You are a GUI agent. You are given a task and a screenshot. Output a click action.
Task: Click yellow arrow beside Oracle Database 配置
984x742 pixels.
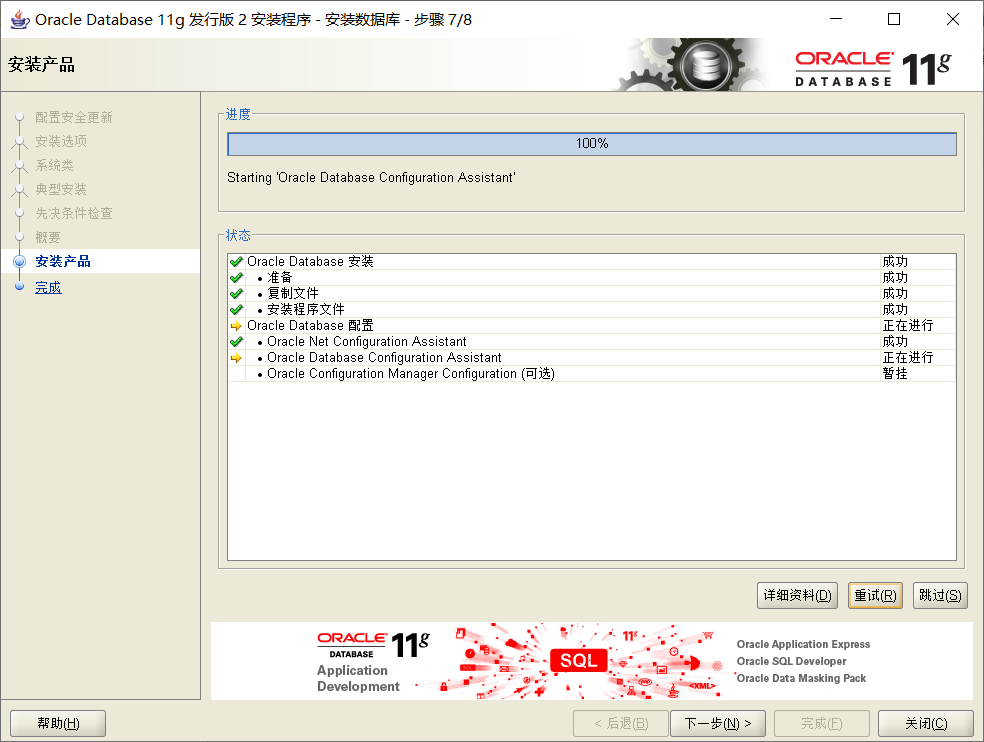(236, 326)
